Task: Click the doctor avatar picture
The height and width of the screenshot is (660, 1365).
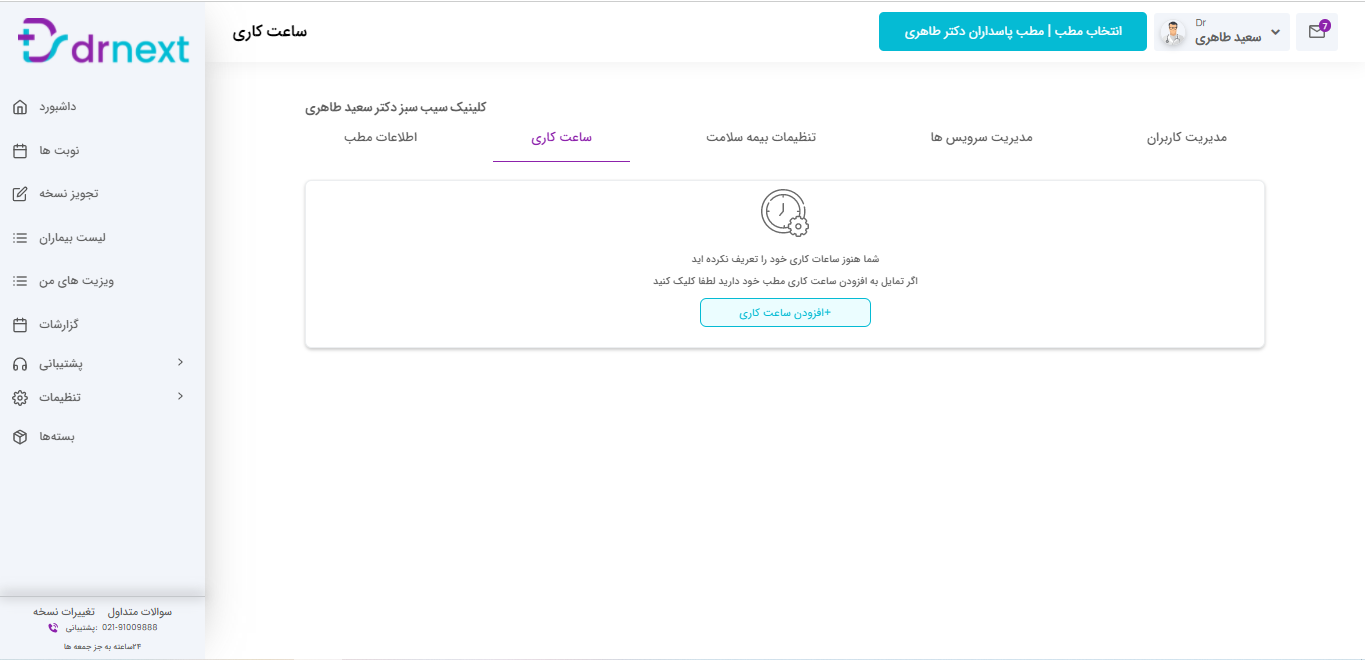Action: tap(1172, 33)
